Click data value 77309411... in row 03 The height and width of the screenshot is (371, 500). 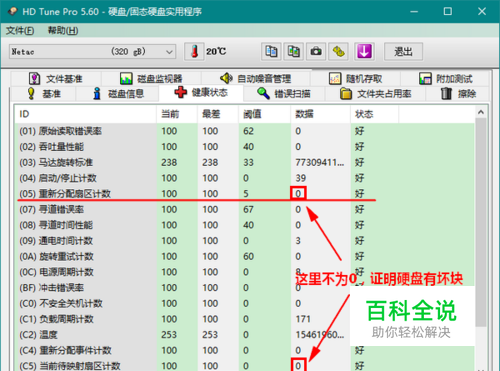[x=320, y=162]
